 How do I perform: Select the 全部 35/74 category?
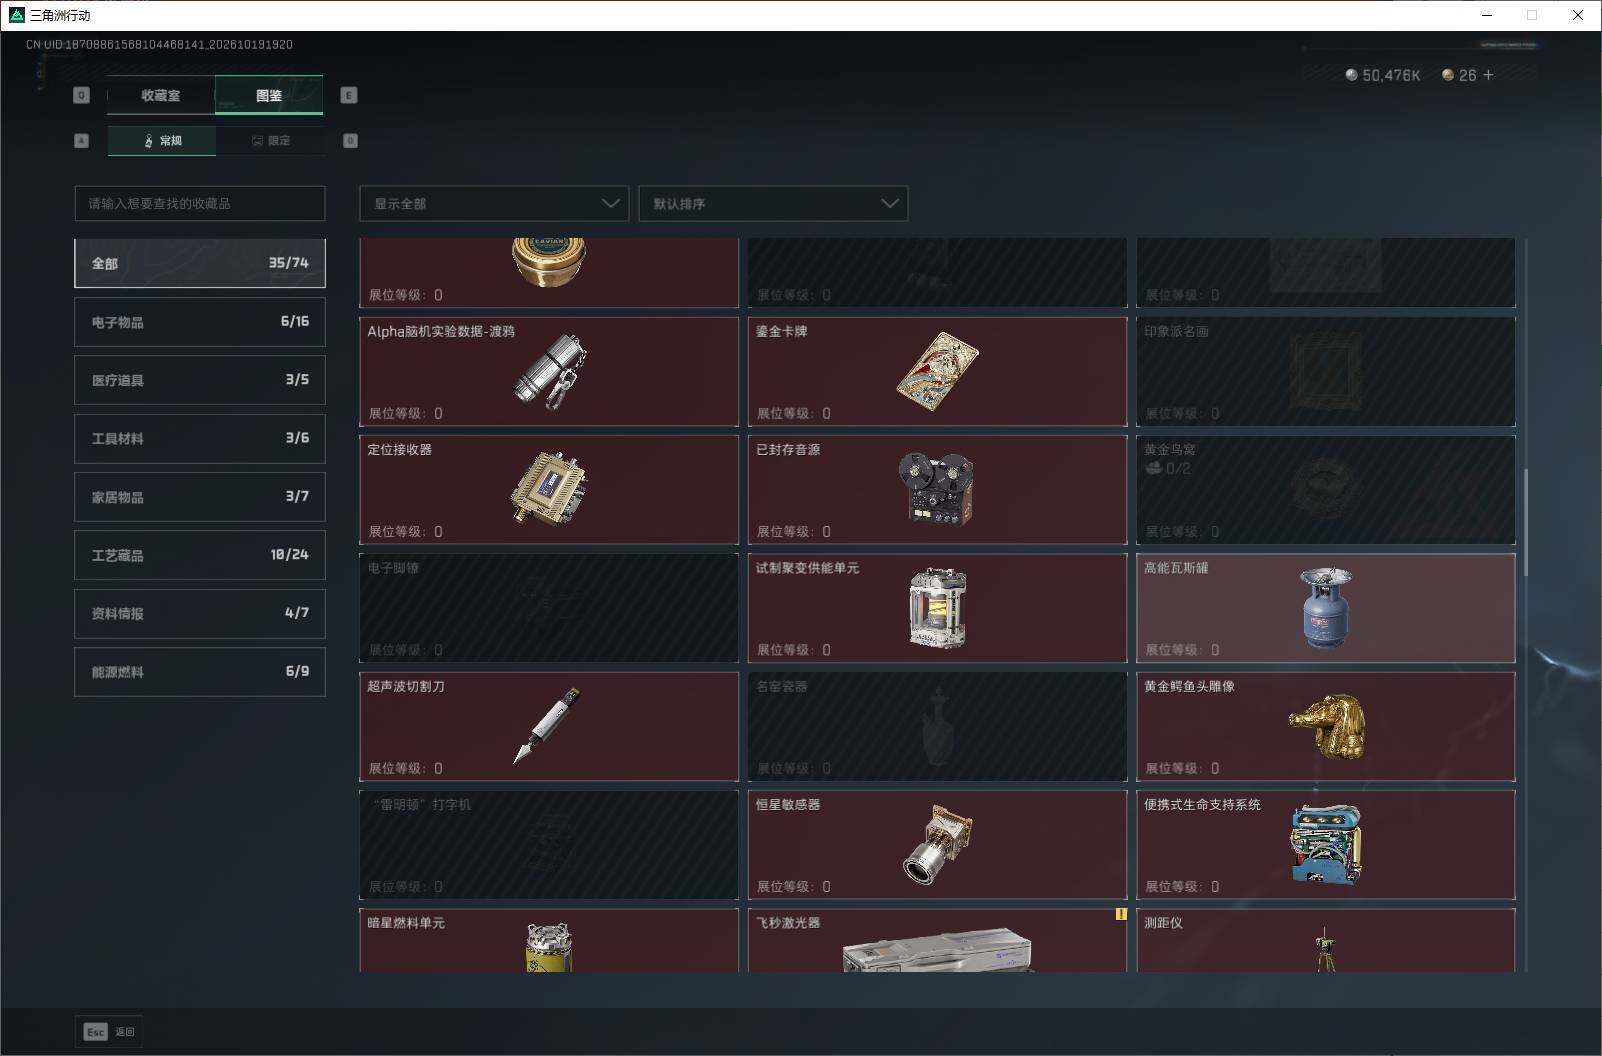click(200, 263)
